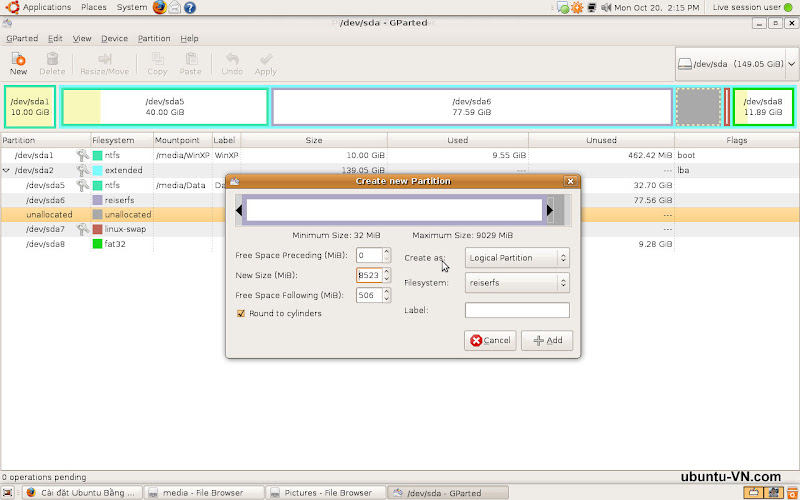Click the clock showing Mon Oct 20

click(x=656, y=8)
